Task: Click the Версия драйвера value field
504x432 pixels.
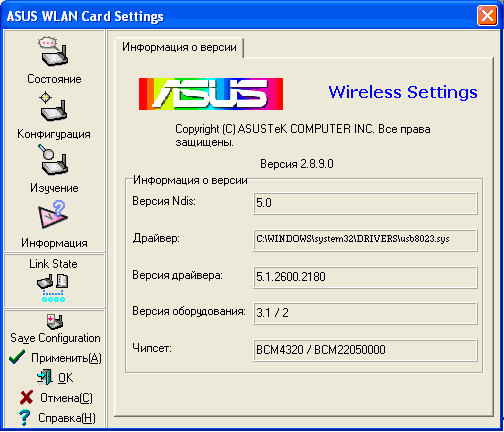Action: tap(365, 277)
